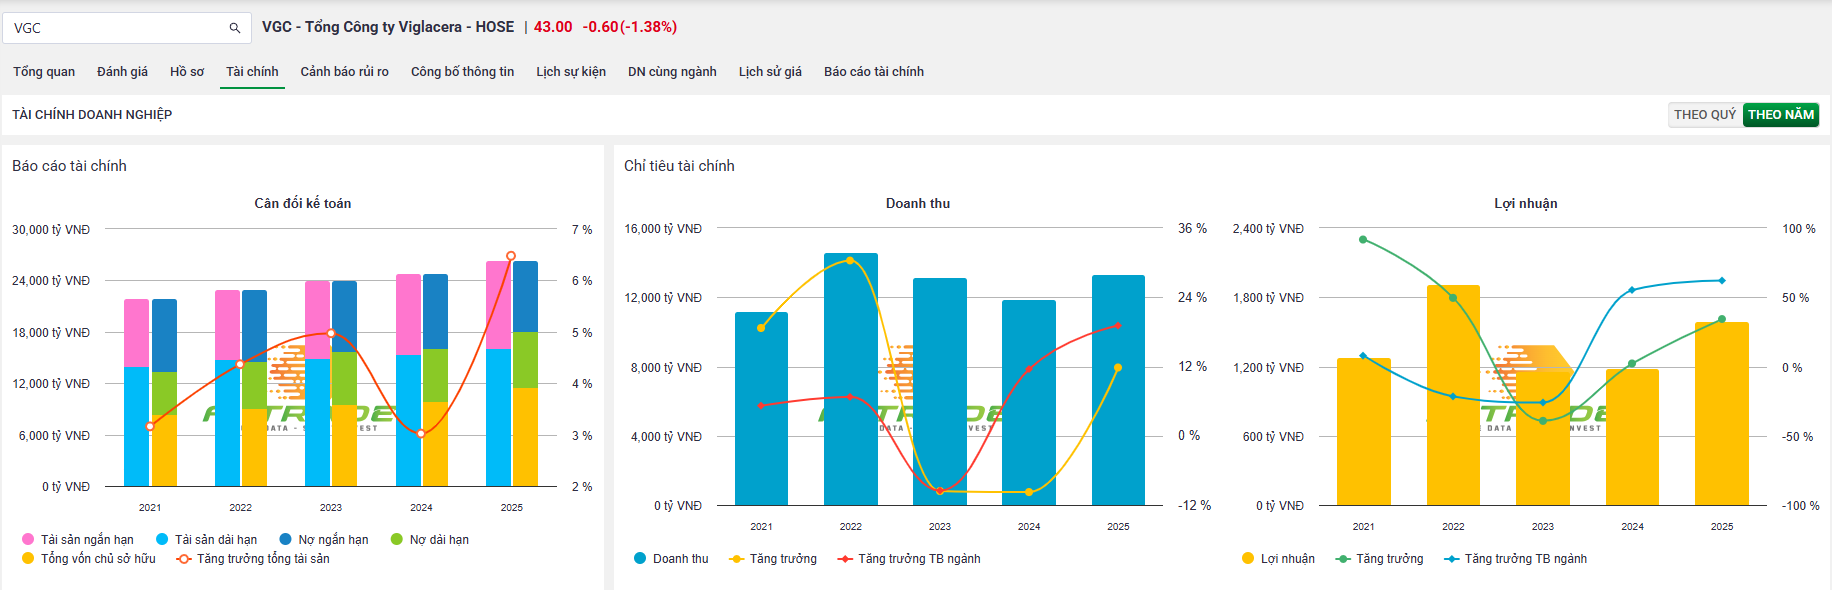Go to Công bố thông tin tab
This screenshot has height=590, width=1832.
(462, 72)
